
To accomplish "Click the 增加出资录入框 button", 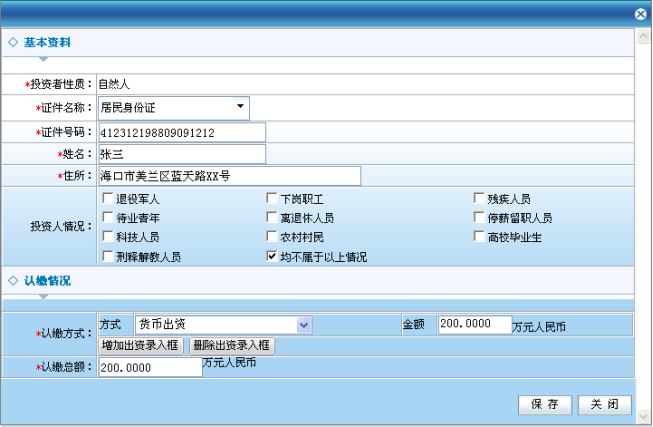I will click(141, 346).
